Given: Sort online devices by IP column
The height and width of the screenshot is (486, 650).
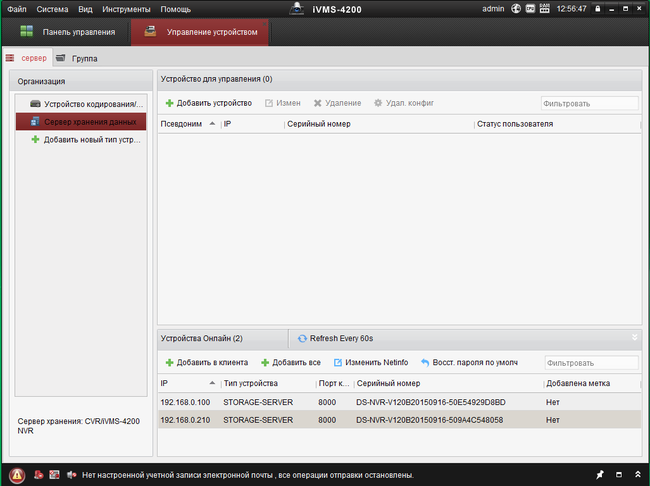Looking at the screenshot, I should (x=189, y=383).
